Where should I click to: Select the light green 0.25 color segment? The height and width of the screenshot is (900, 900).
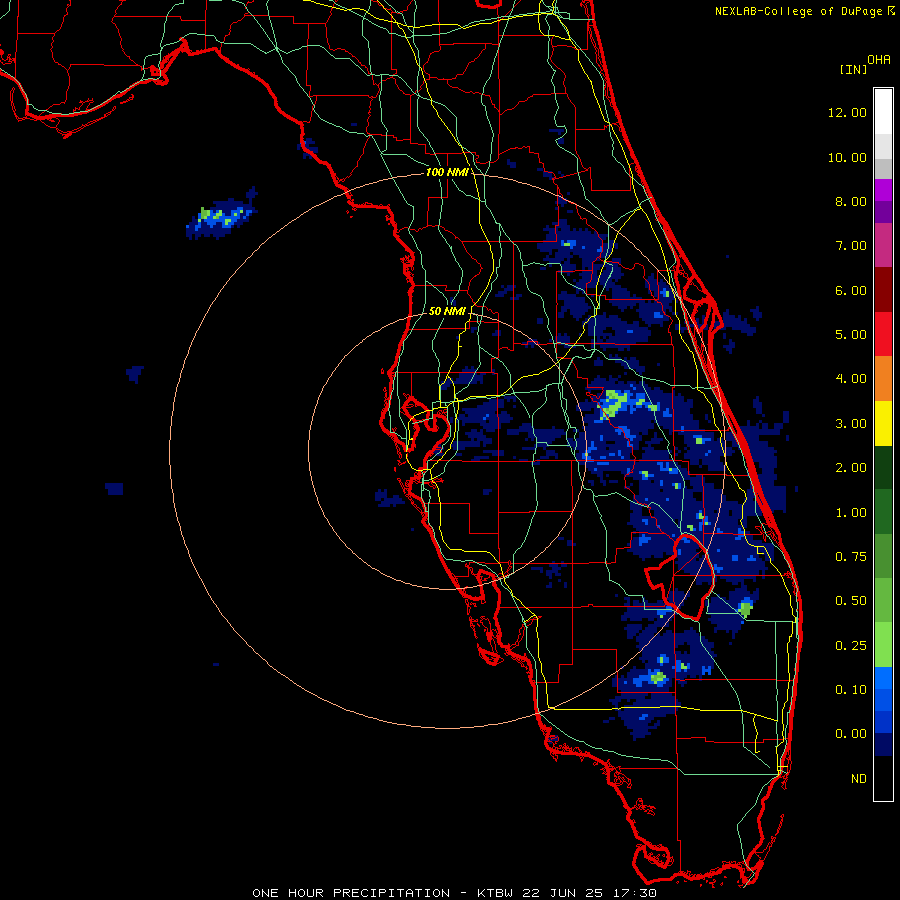pos(883,645)
